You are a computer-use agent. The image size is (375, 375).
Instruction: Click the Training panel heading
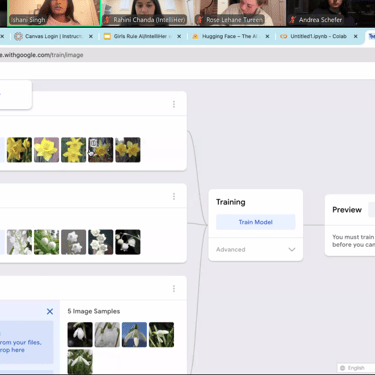tap(231, 202)
